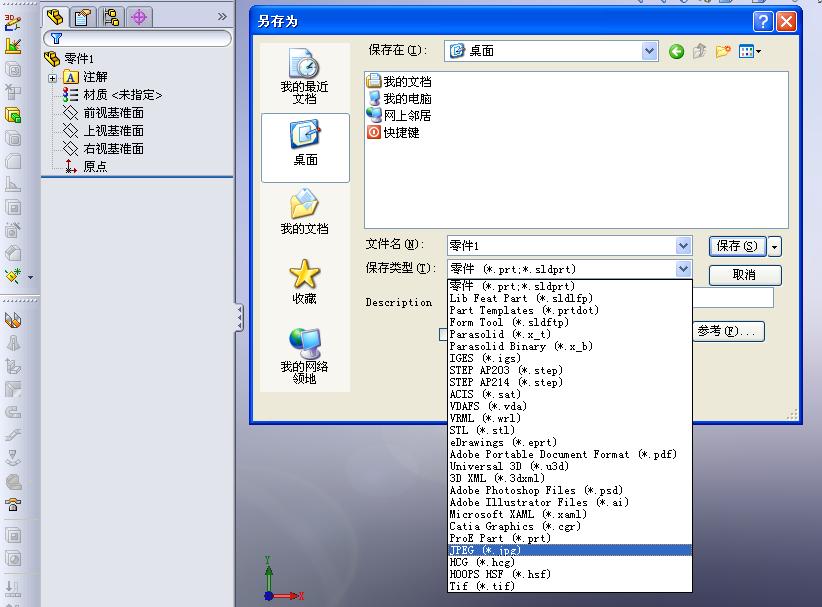Choose ACIS (*.sat) type
This screenshot has width=822, height=607.
click(570, 394)
